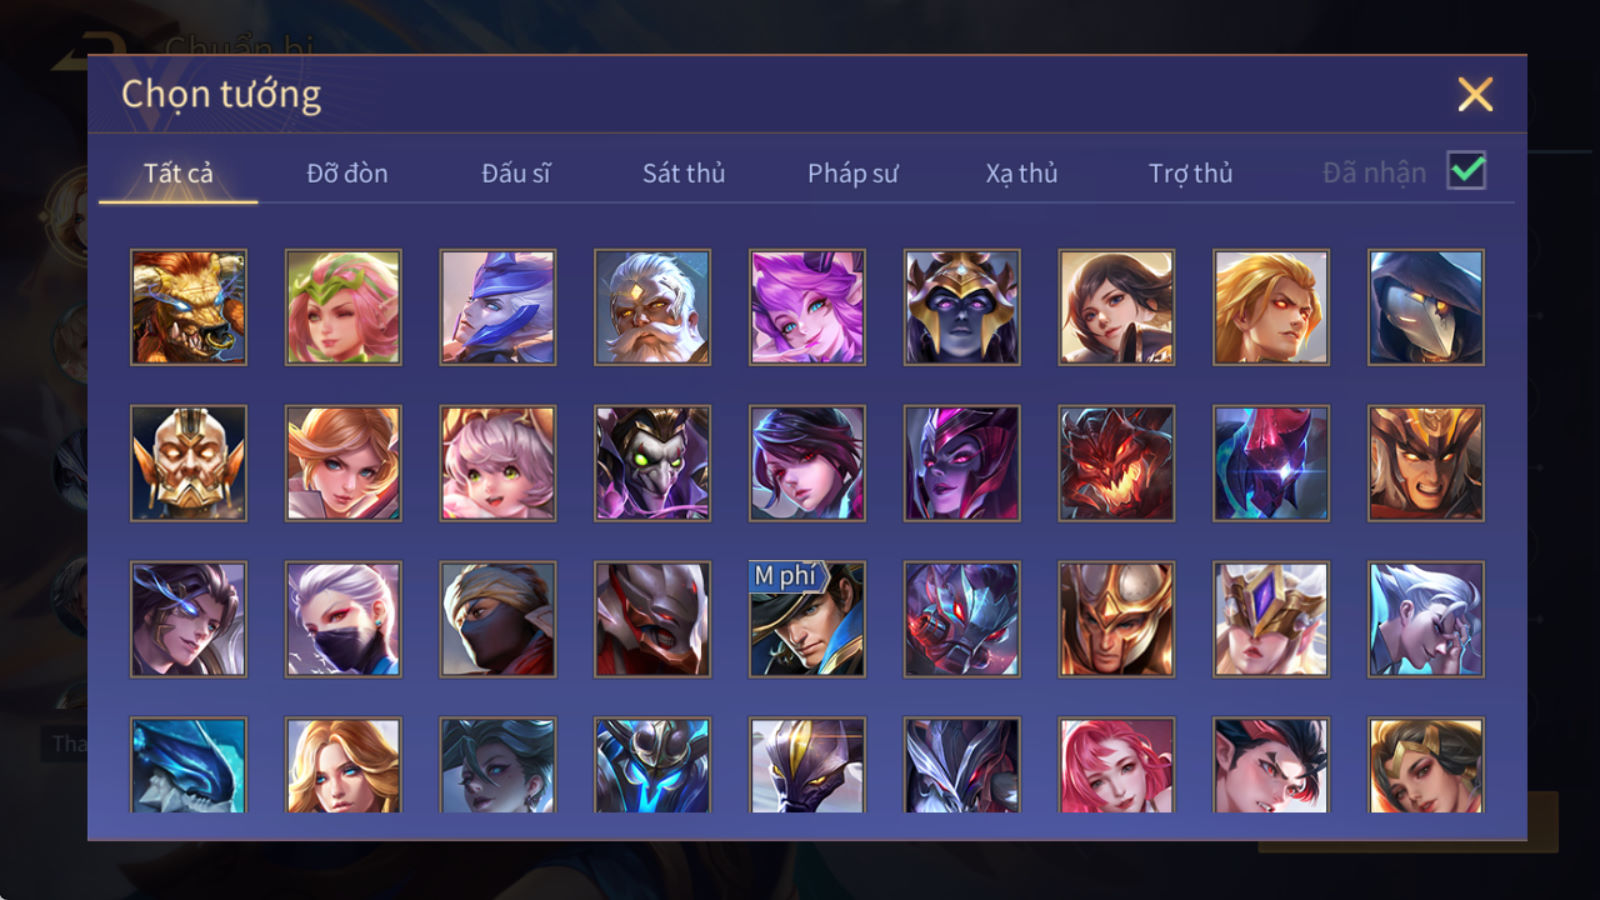Pick the purple-haired bunny girl hero
The height and width of the screenshot is (900, 1600).
(807, 307)
